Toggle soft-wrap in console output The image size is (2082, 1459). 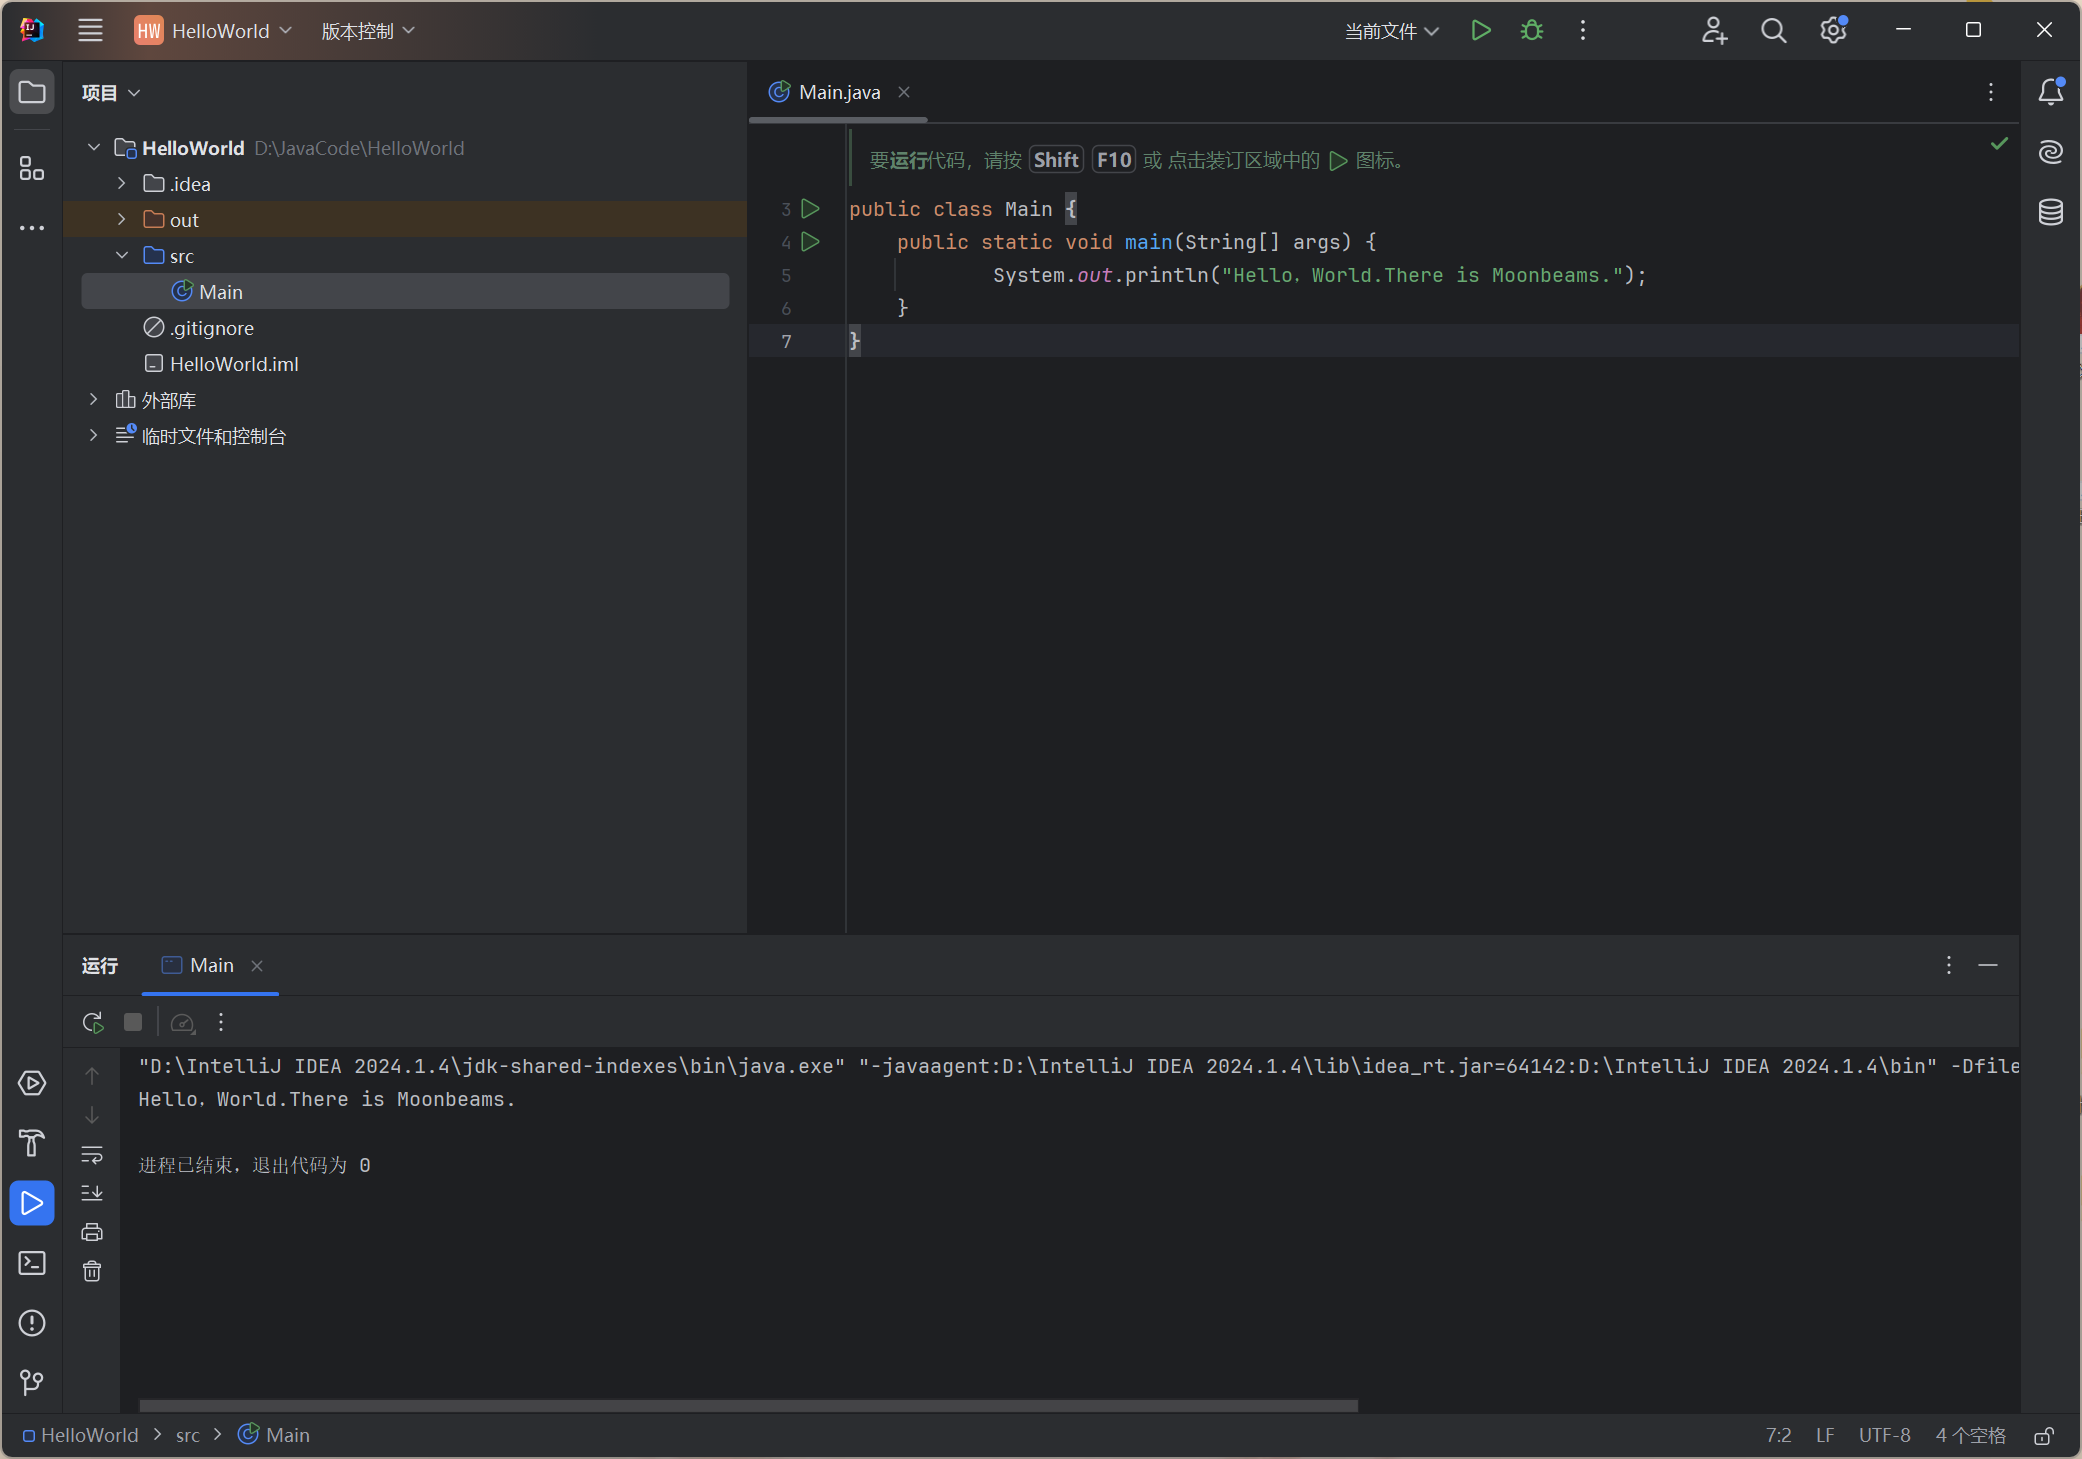[x=92, y=1154]
